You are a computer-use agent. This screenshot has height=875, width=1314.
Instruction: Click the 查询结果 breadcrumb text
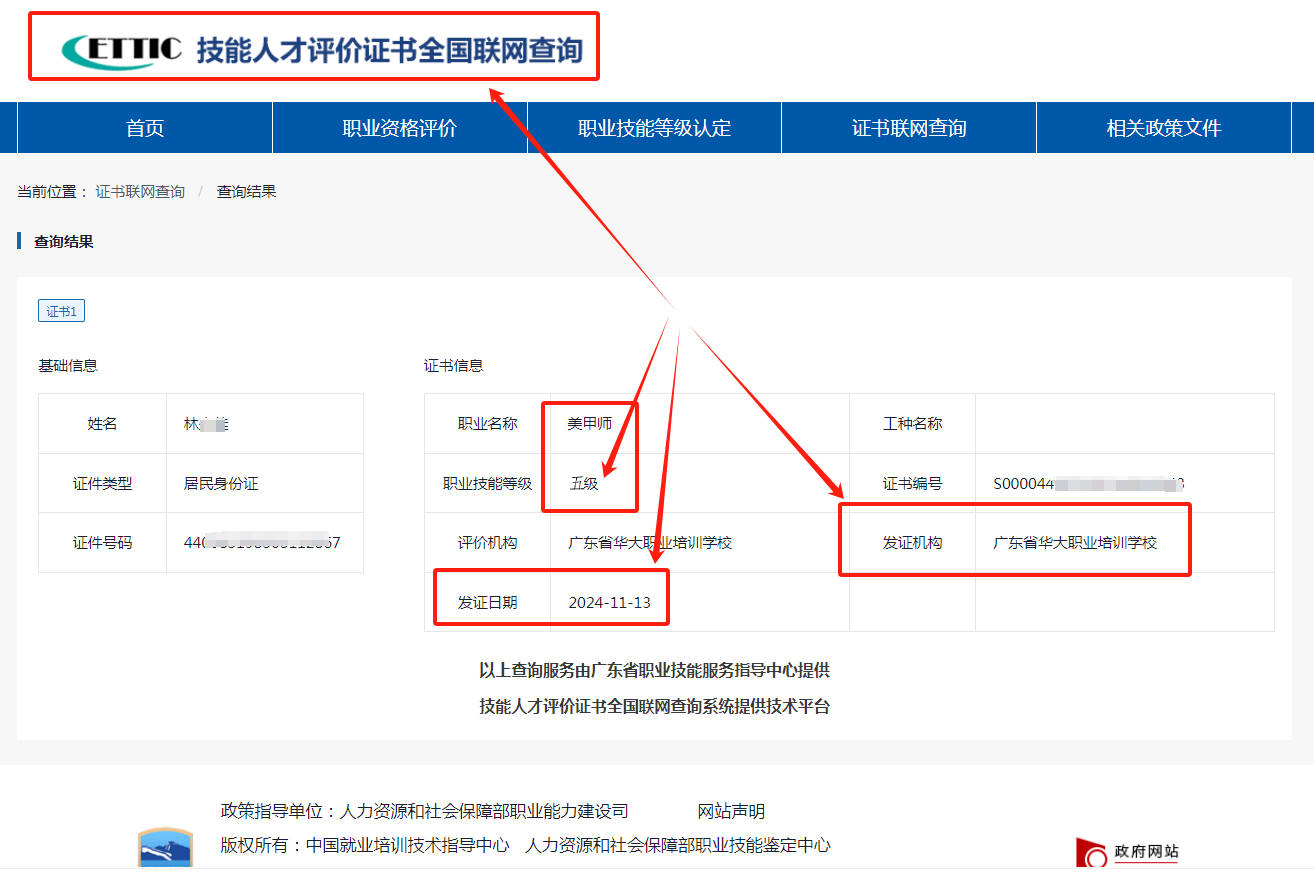coord(246,192)
